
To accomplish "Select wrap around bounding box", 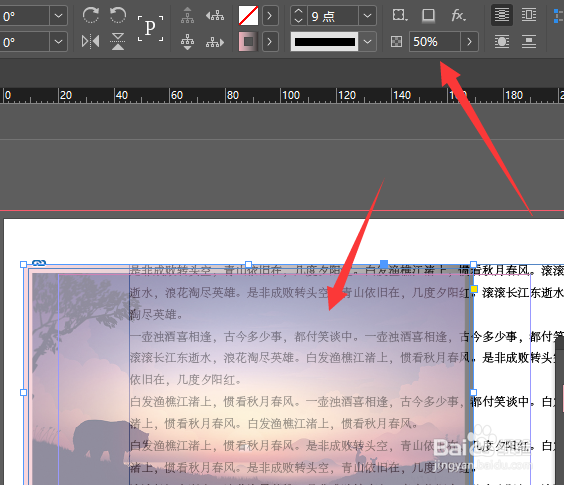I will 529,15.
